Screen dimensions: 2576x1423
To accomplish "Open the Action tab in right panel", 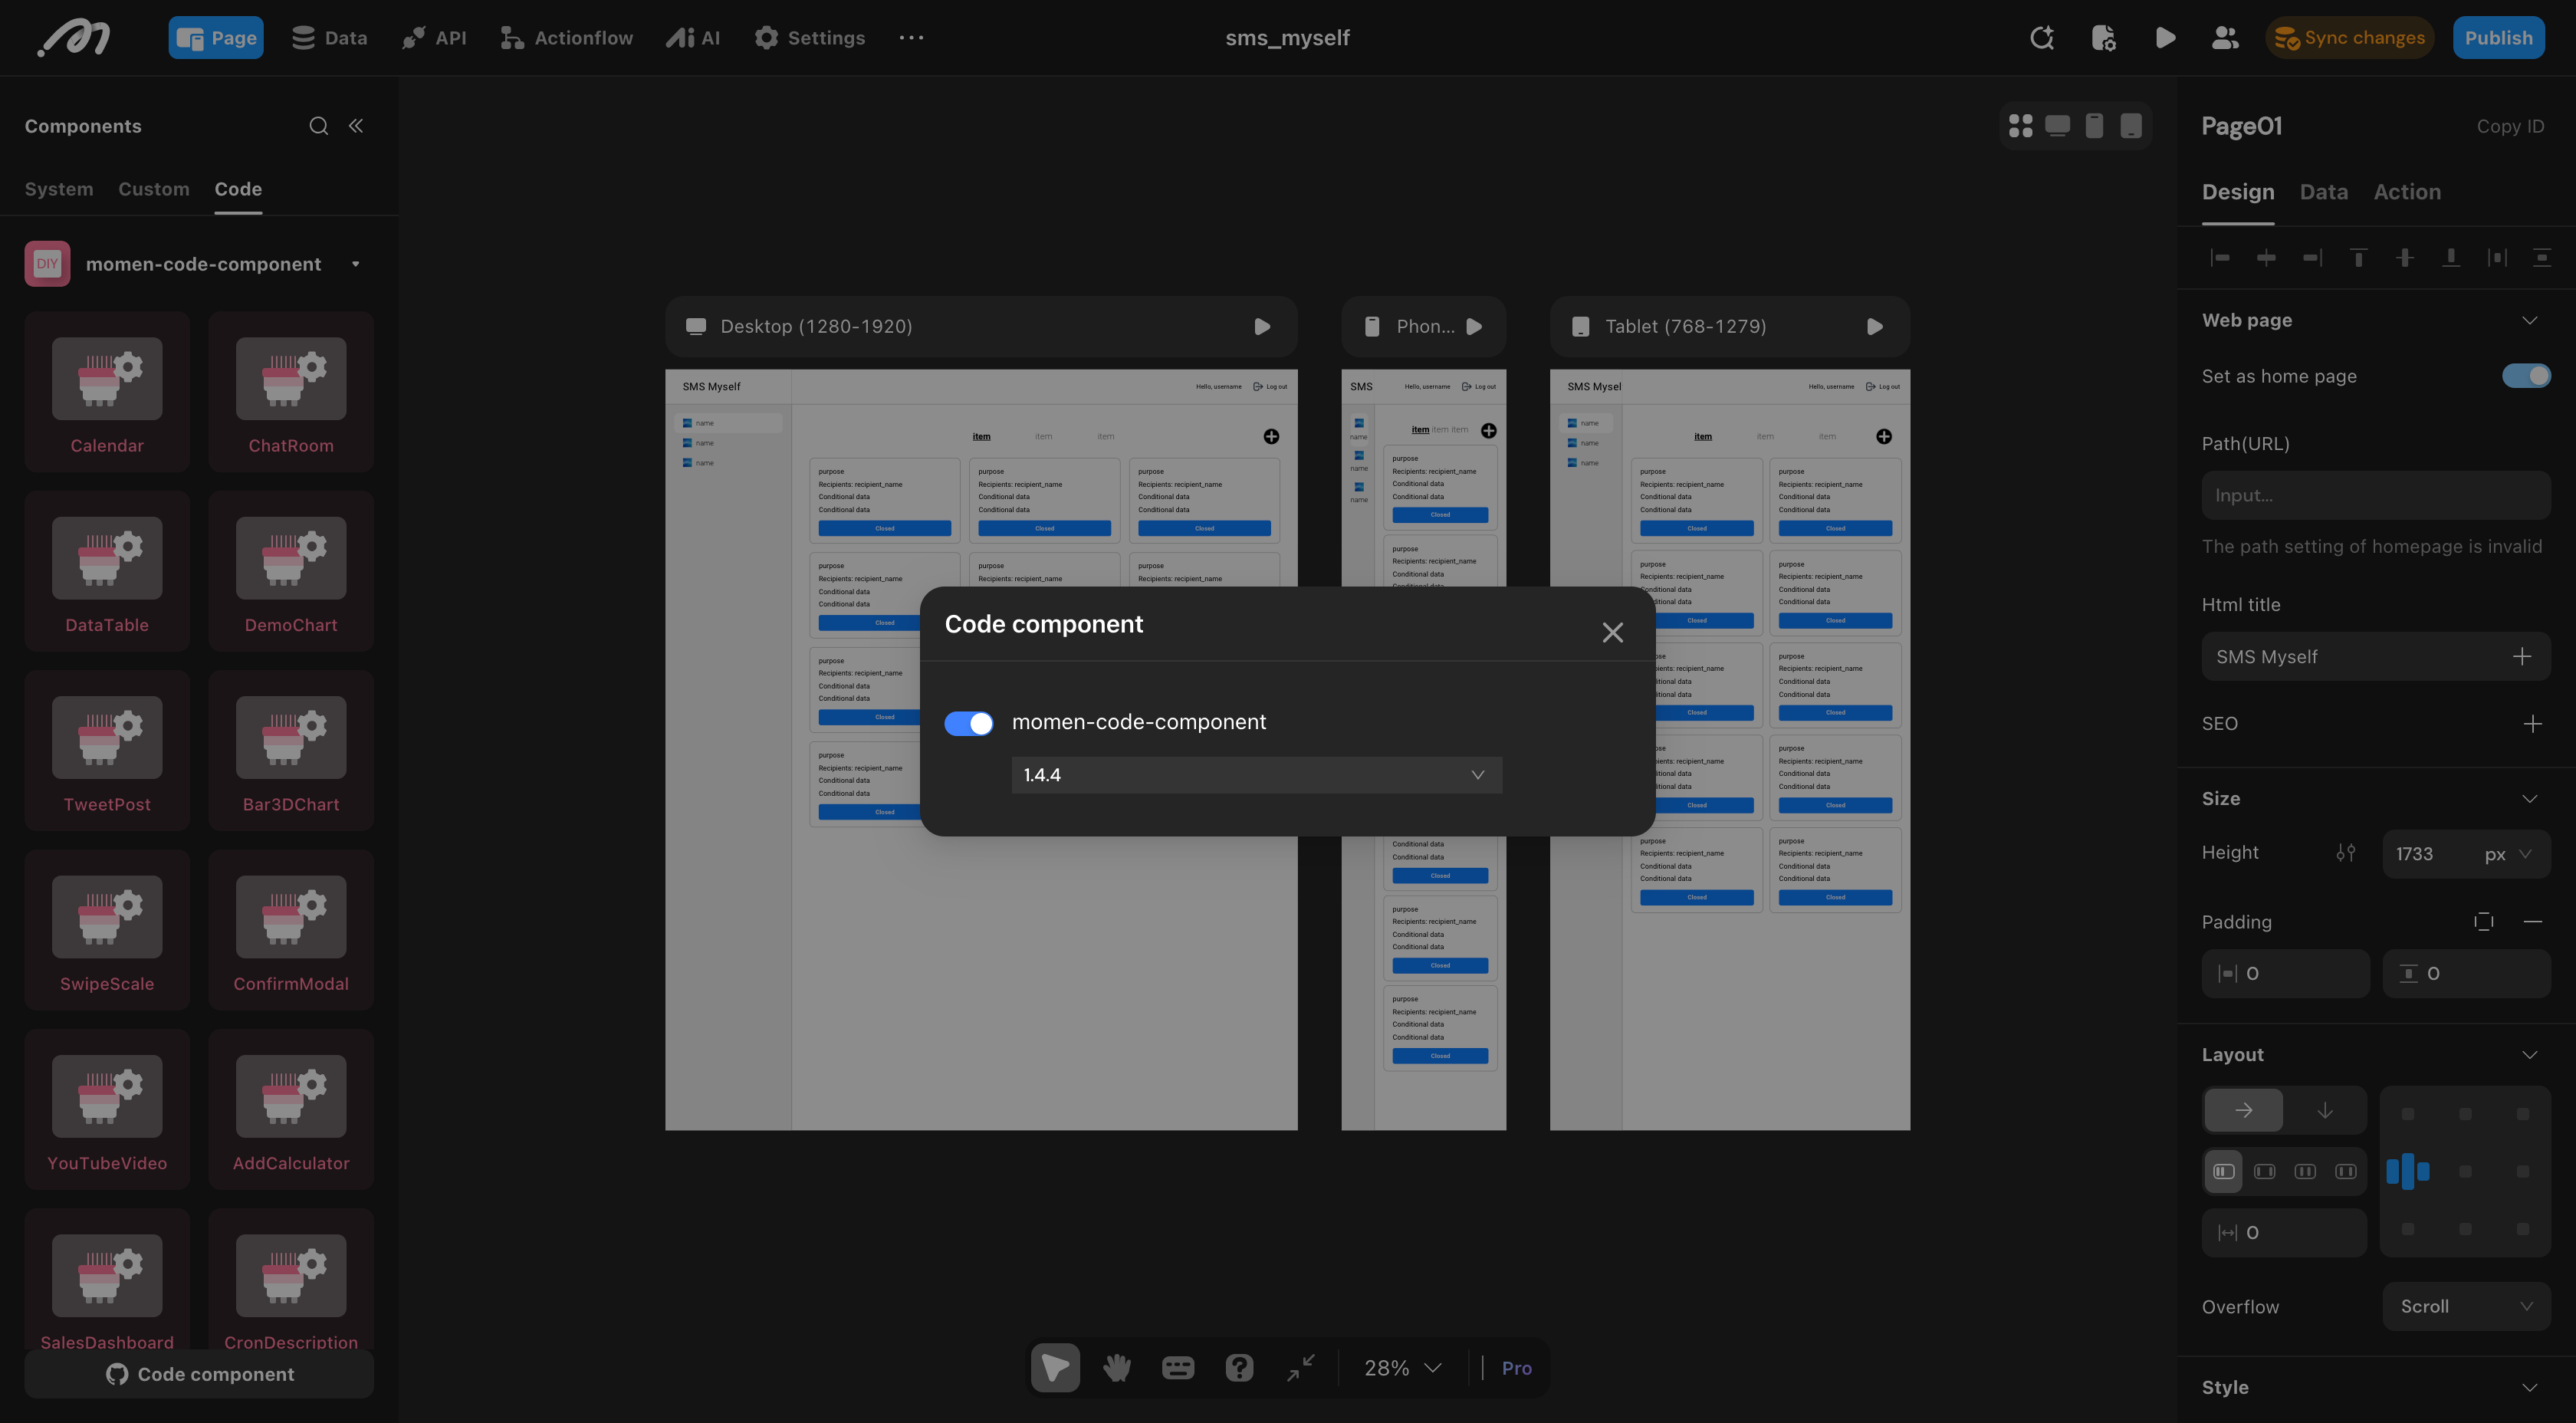I will point(2407,192).
